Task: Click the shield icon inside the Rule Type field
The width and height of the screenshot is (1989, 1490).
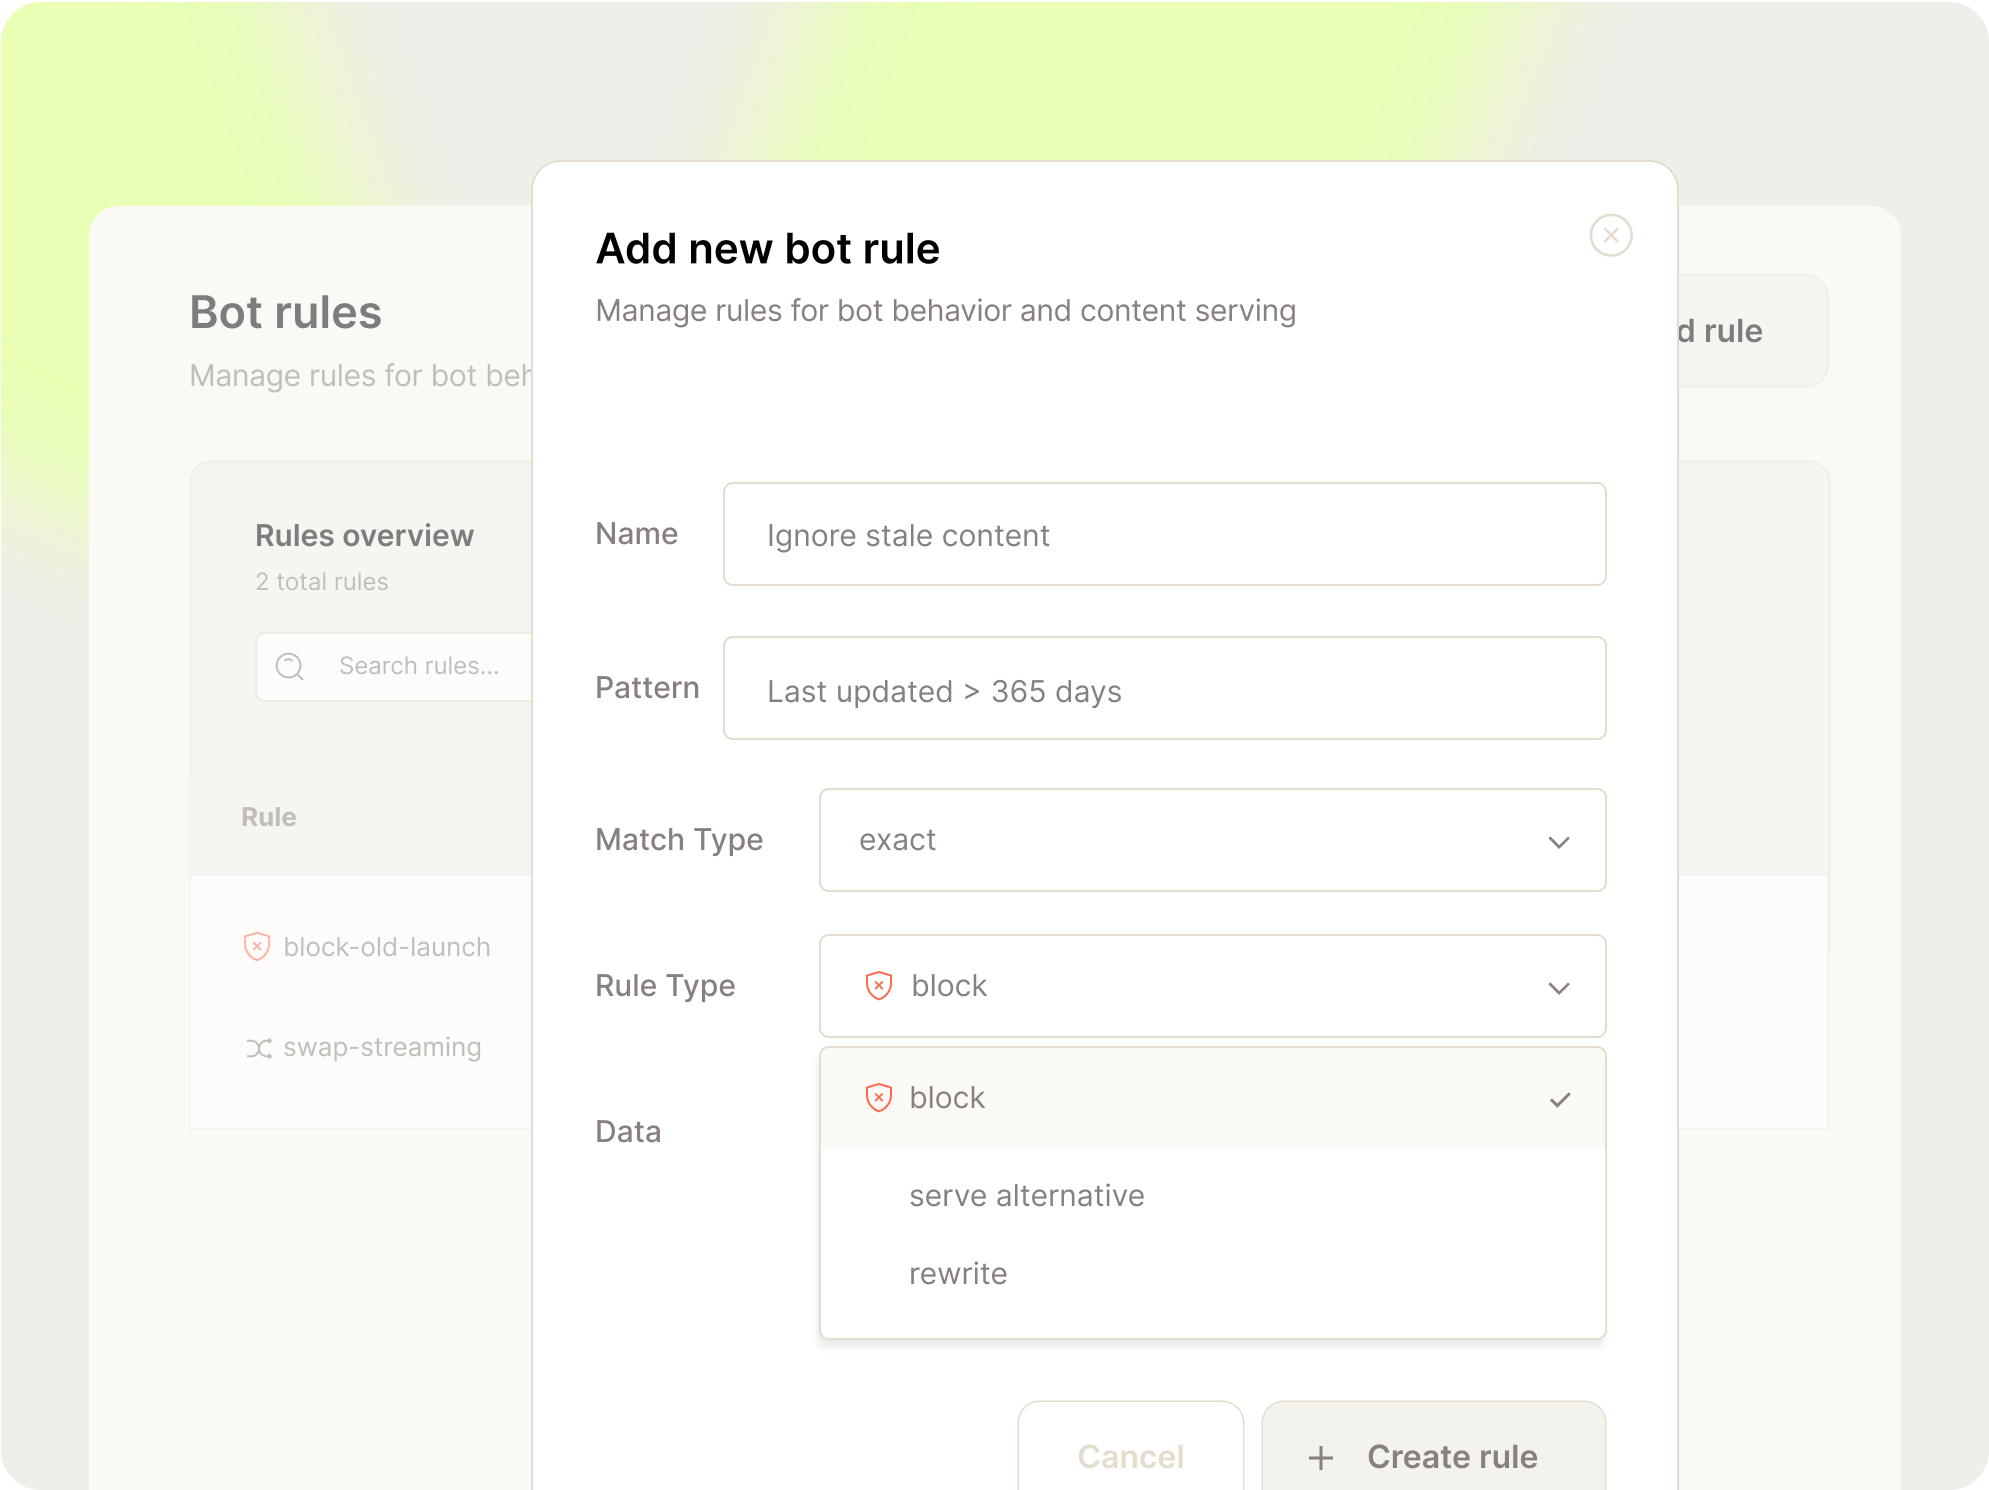Action: click(x=877, y=986)
